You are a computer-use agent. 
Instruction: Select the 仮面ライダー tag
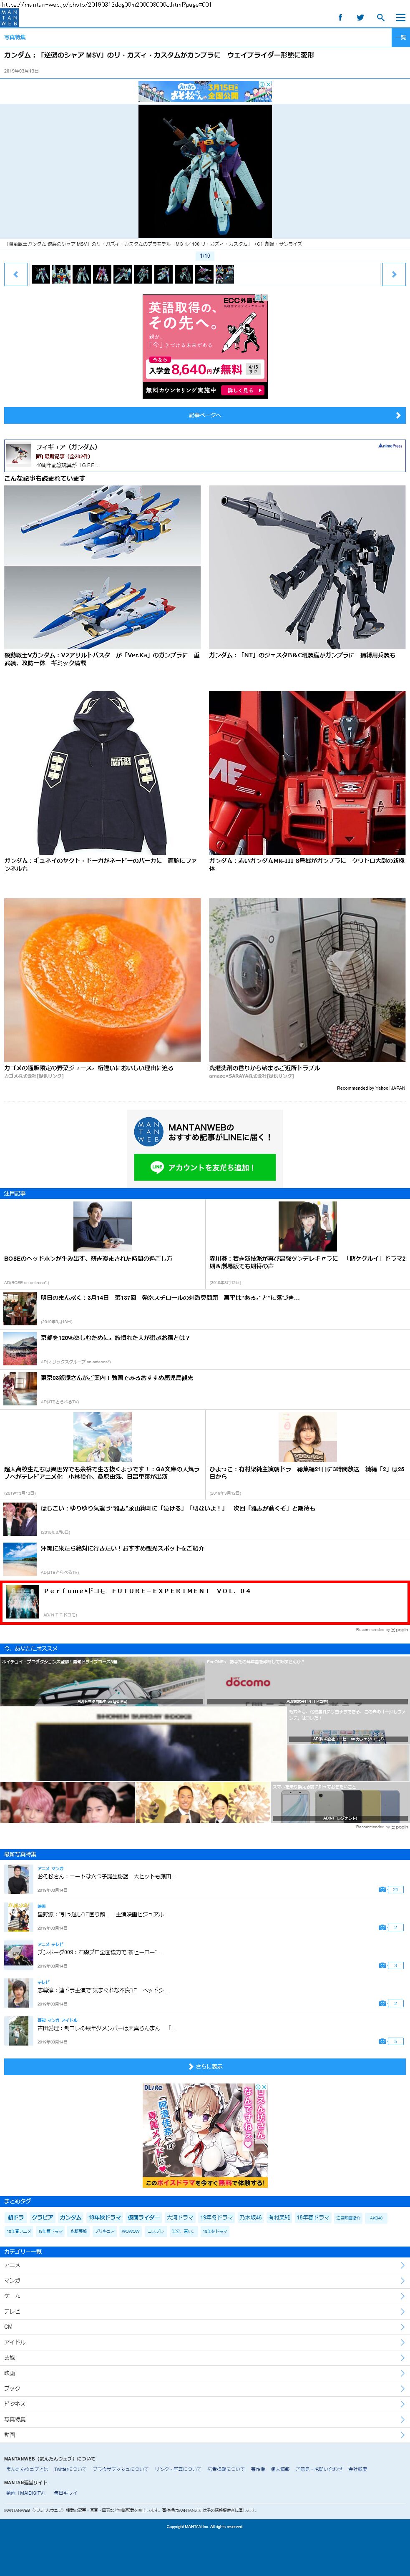143,2217
